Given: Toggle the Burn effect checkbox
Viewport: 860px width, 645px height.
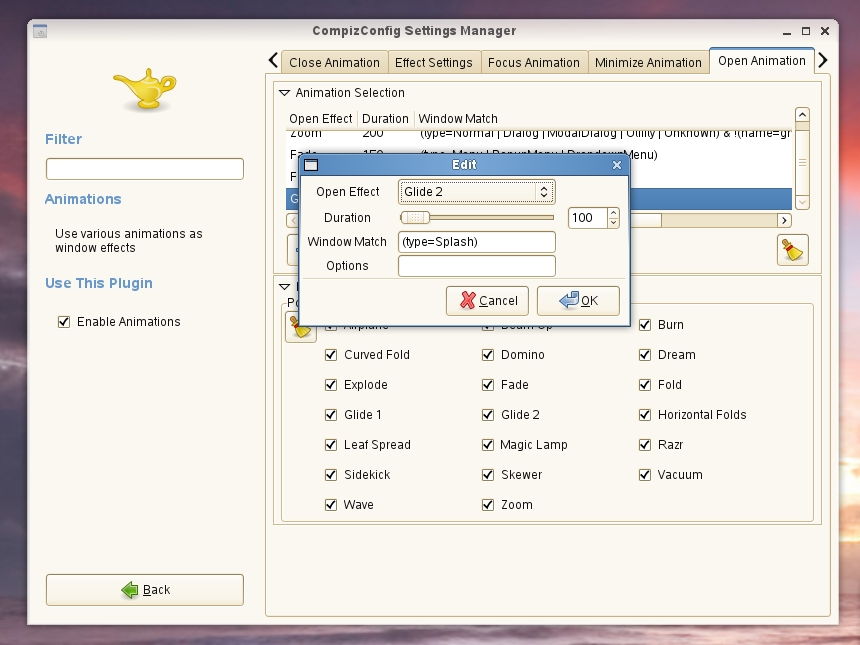Looking at the screenshot, I should click(644, 325).
